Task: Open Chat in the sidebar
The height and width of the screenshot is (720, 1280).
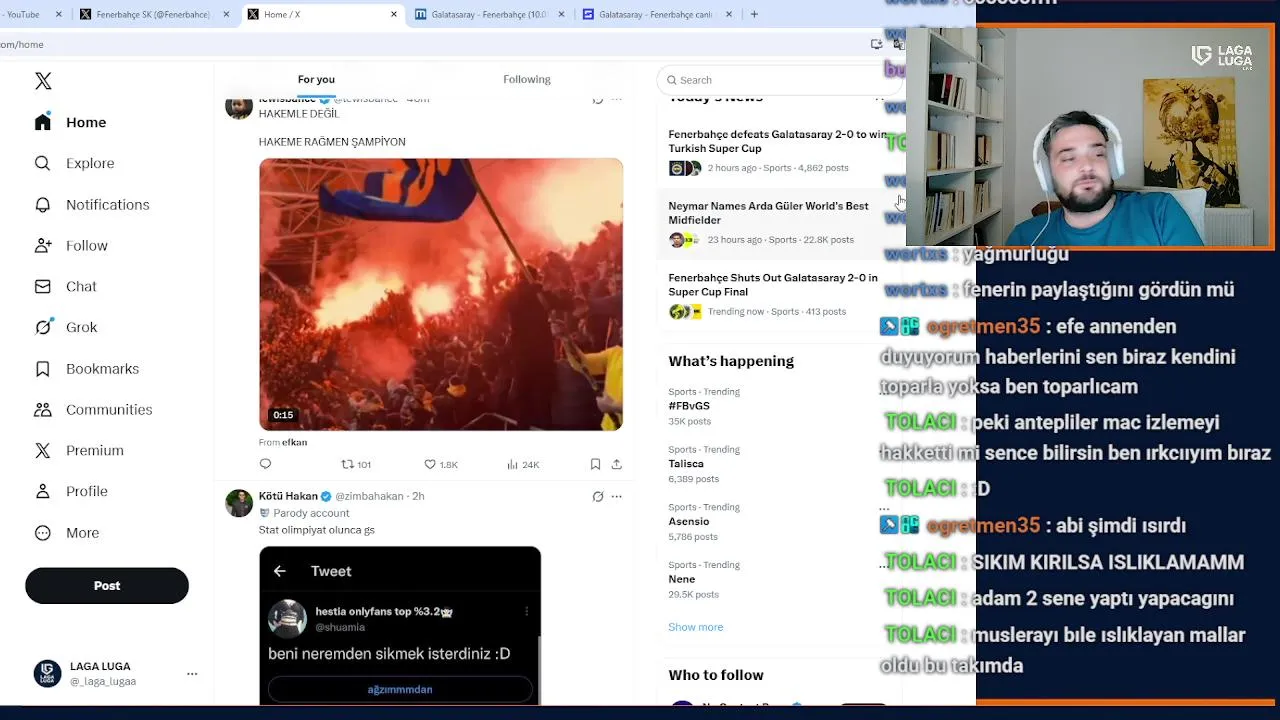Action: (65, 286)
